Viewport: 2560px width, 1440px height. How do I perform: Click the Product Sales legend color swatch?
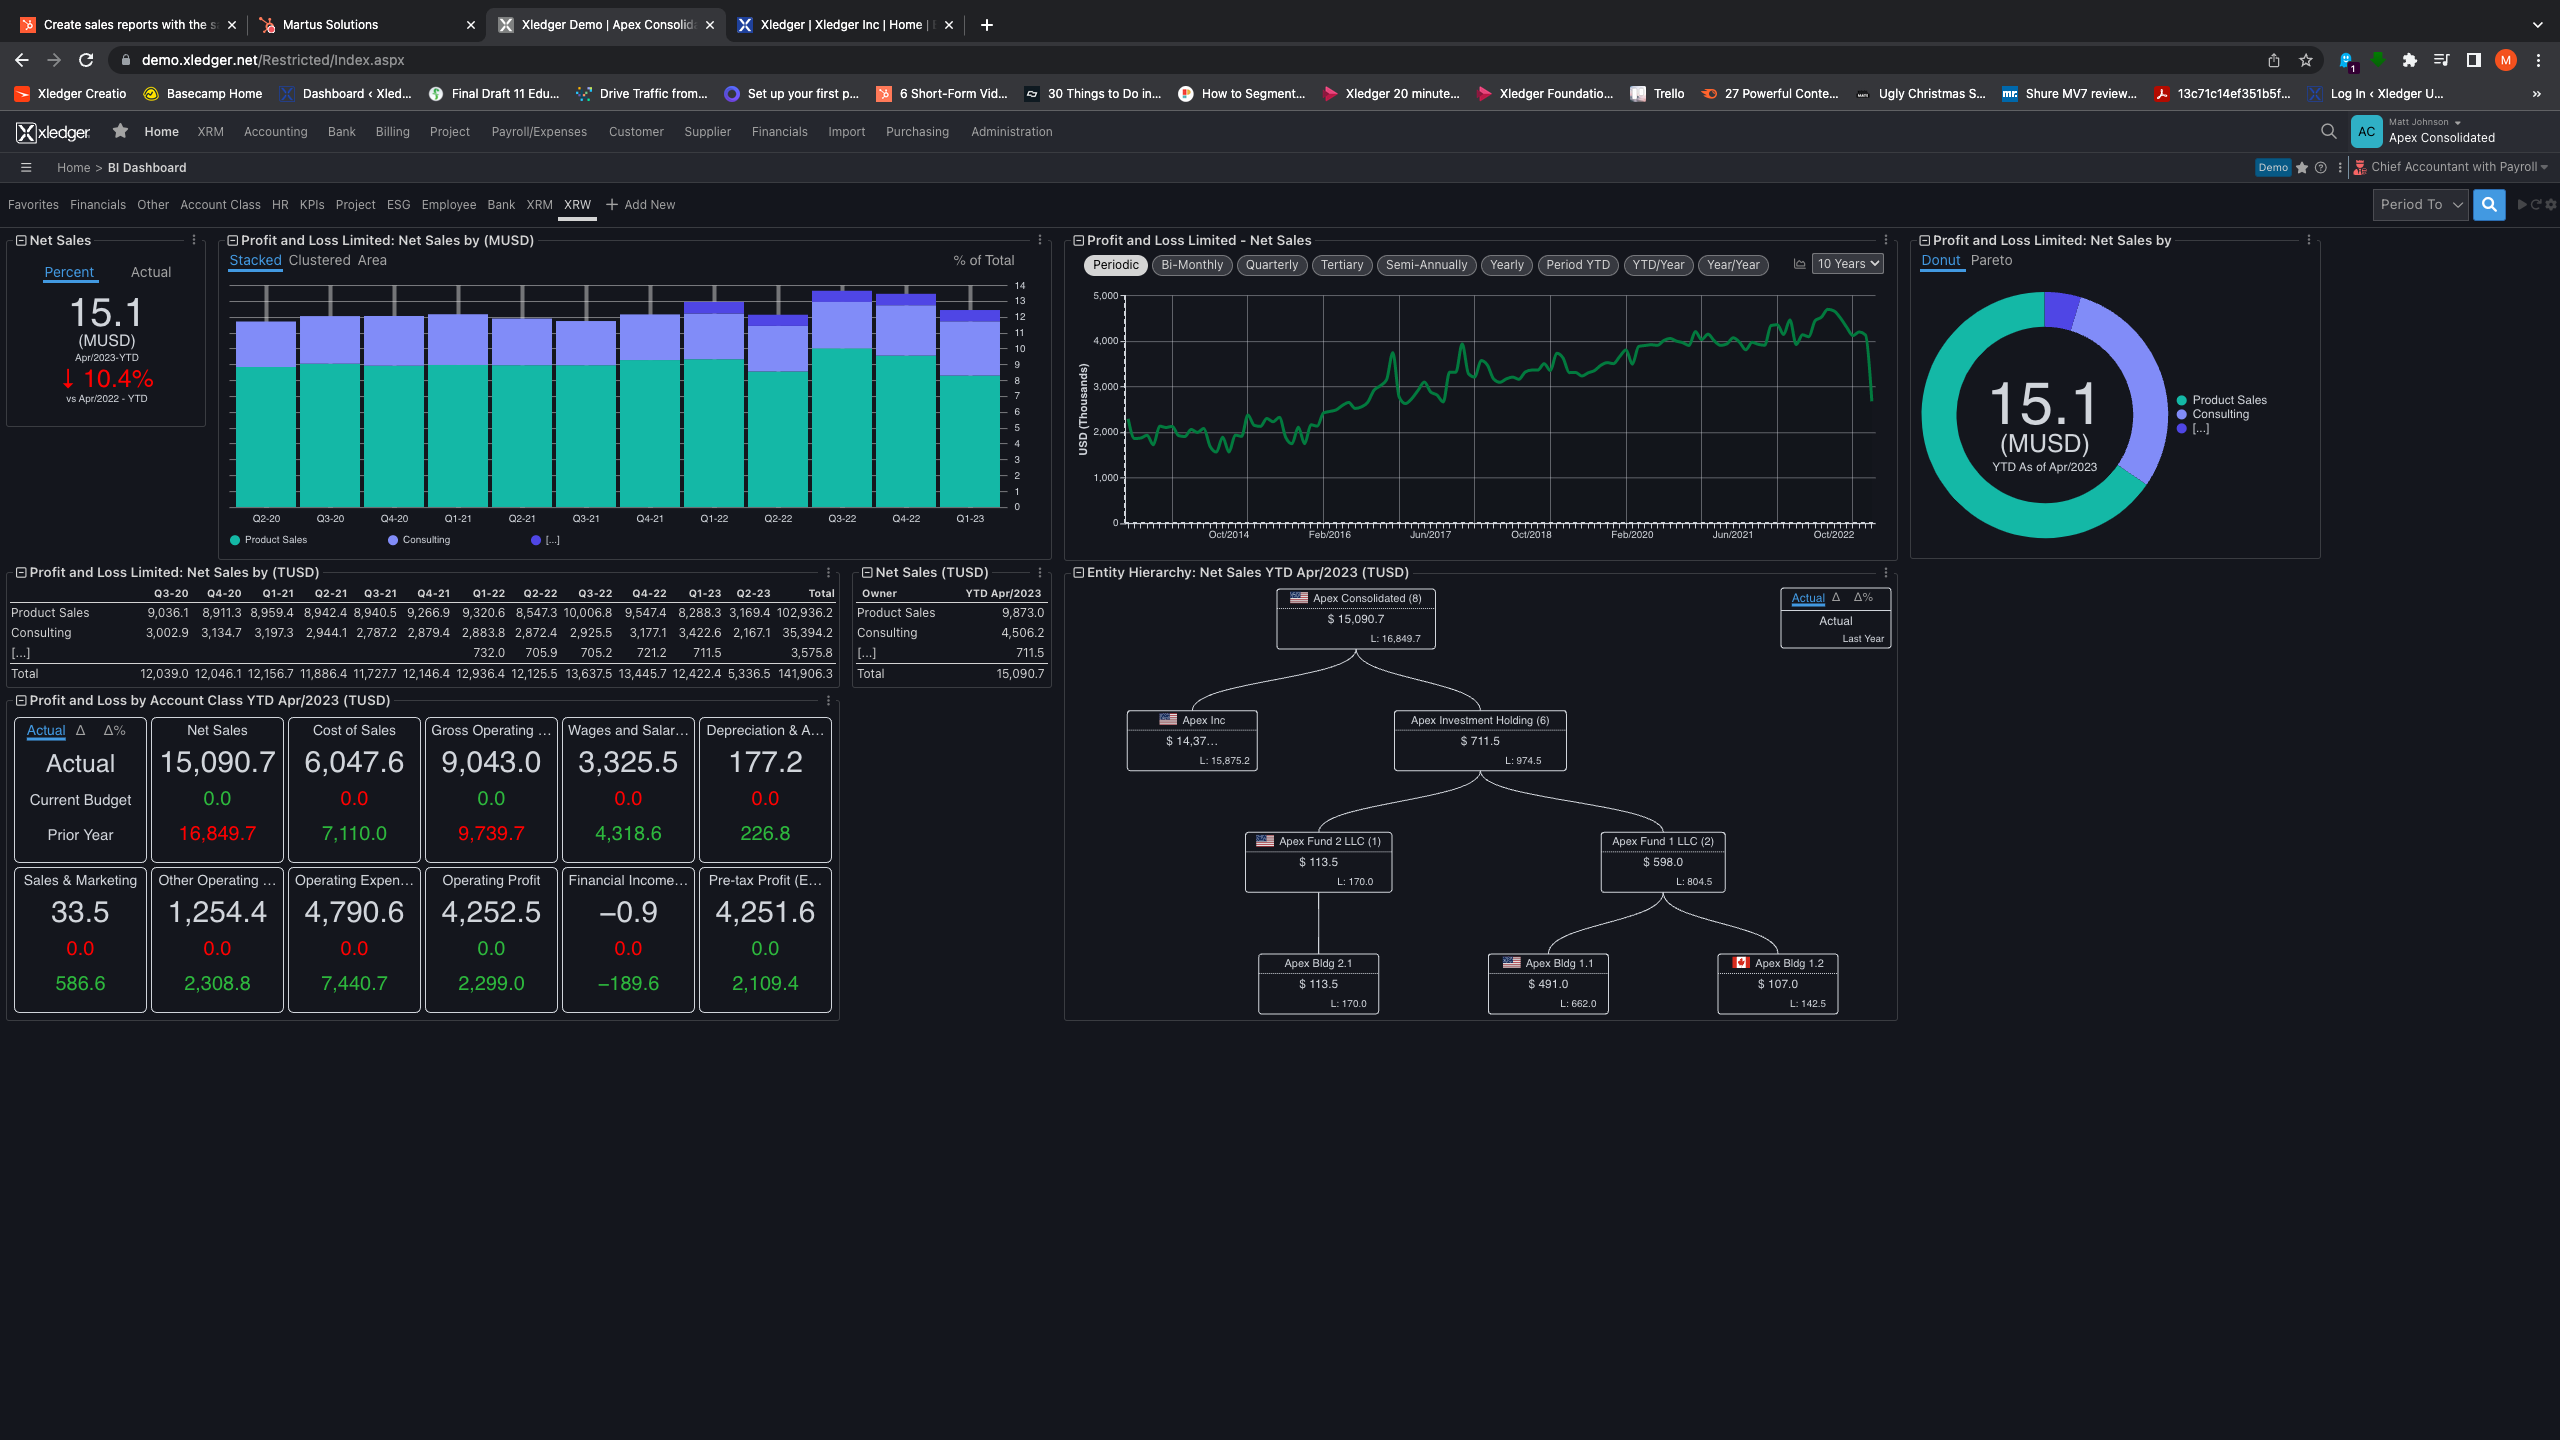coord(234,540)
